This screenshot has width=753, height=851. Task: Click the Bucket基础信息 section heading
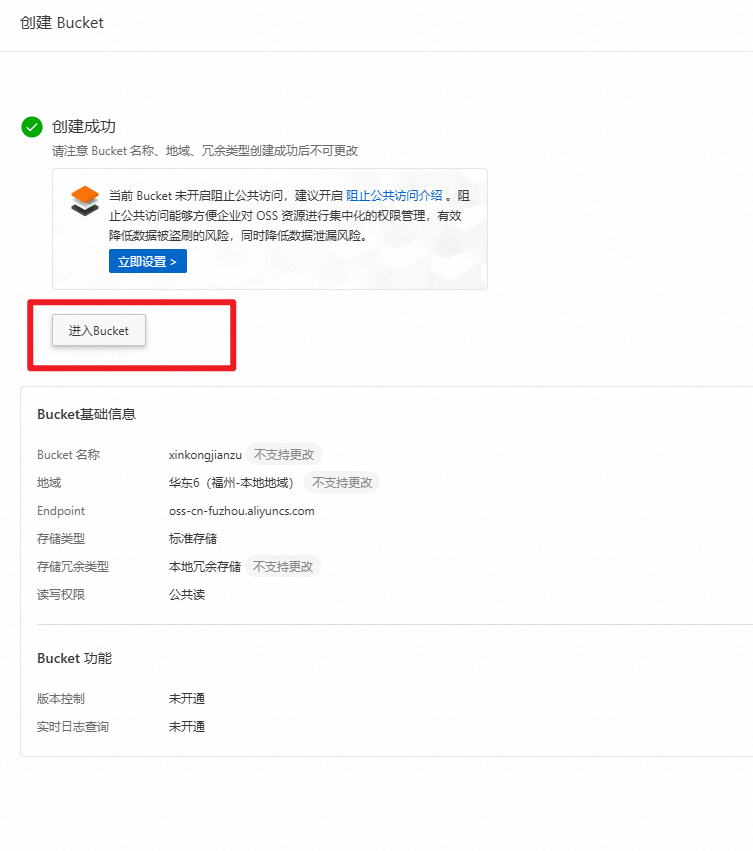[x=86, y=414]
